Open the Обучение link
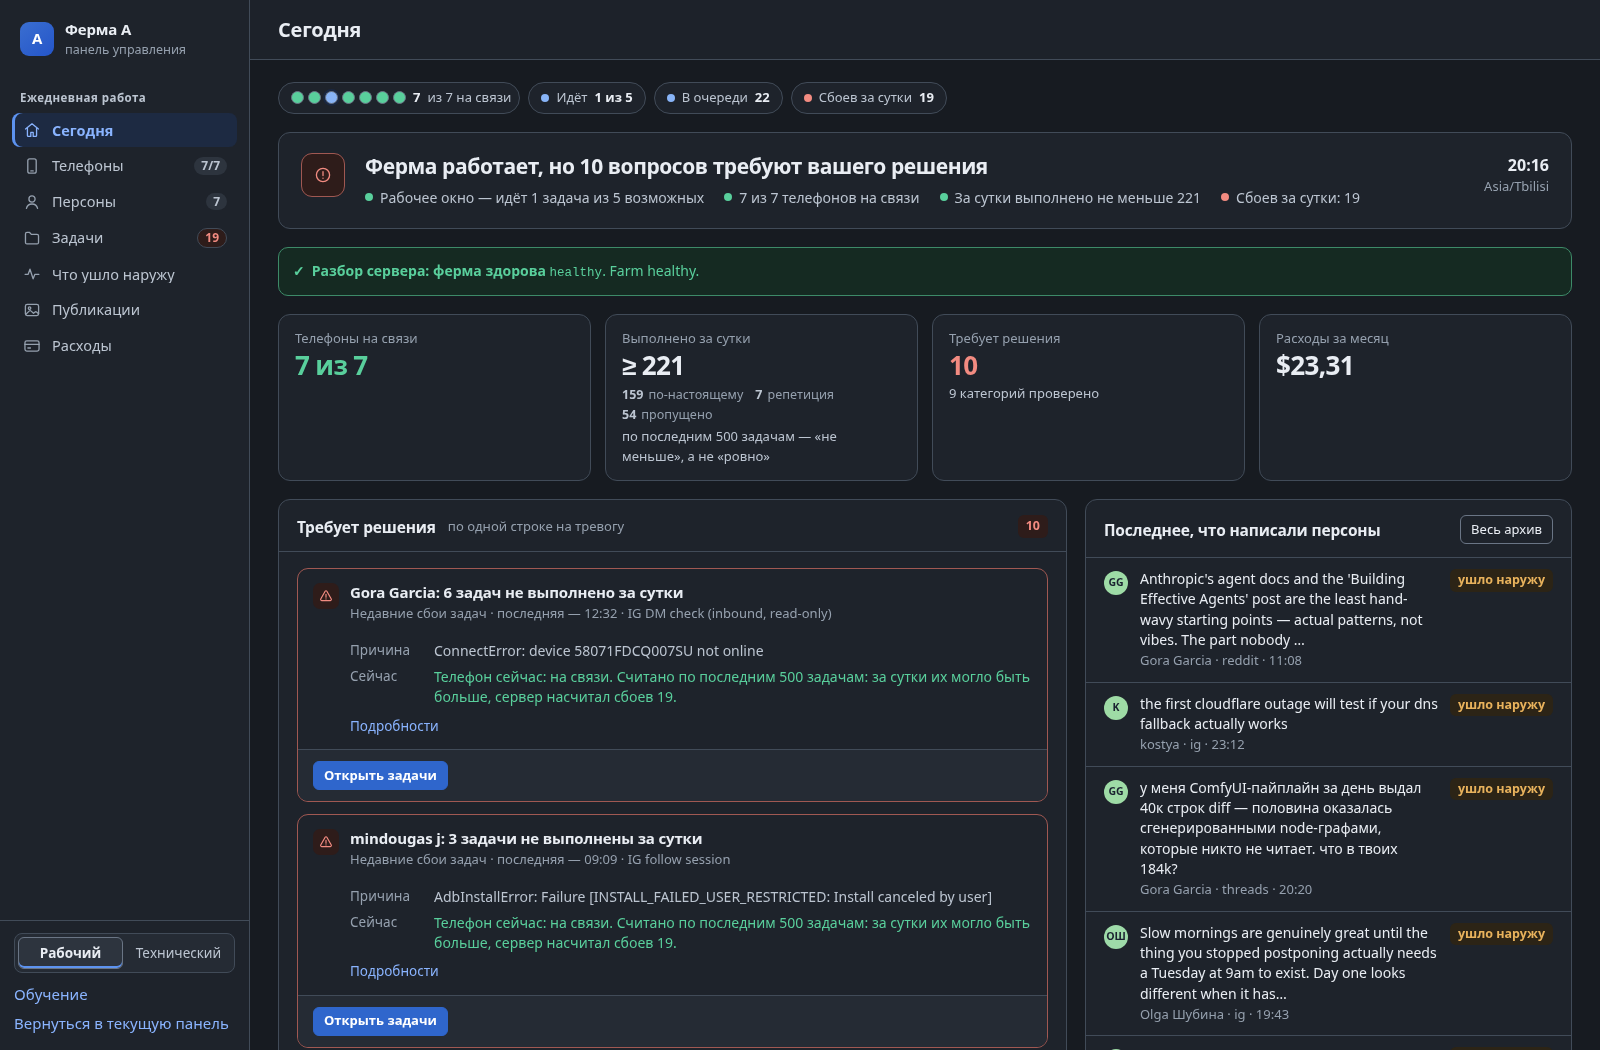1600x1050 pixels. [51, 995]
